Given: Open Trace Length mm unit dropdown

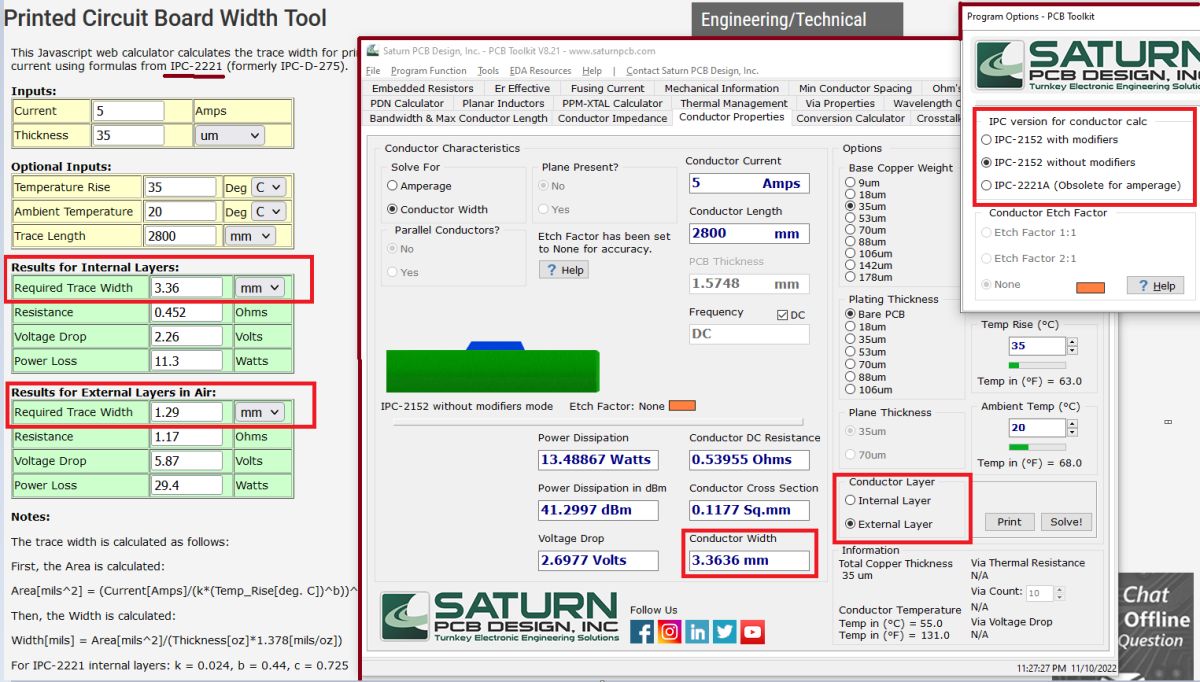Looking at the screenshot, I should coord(250,236).
